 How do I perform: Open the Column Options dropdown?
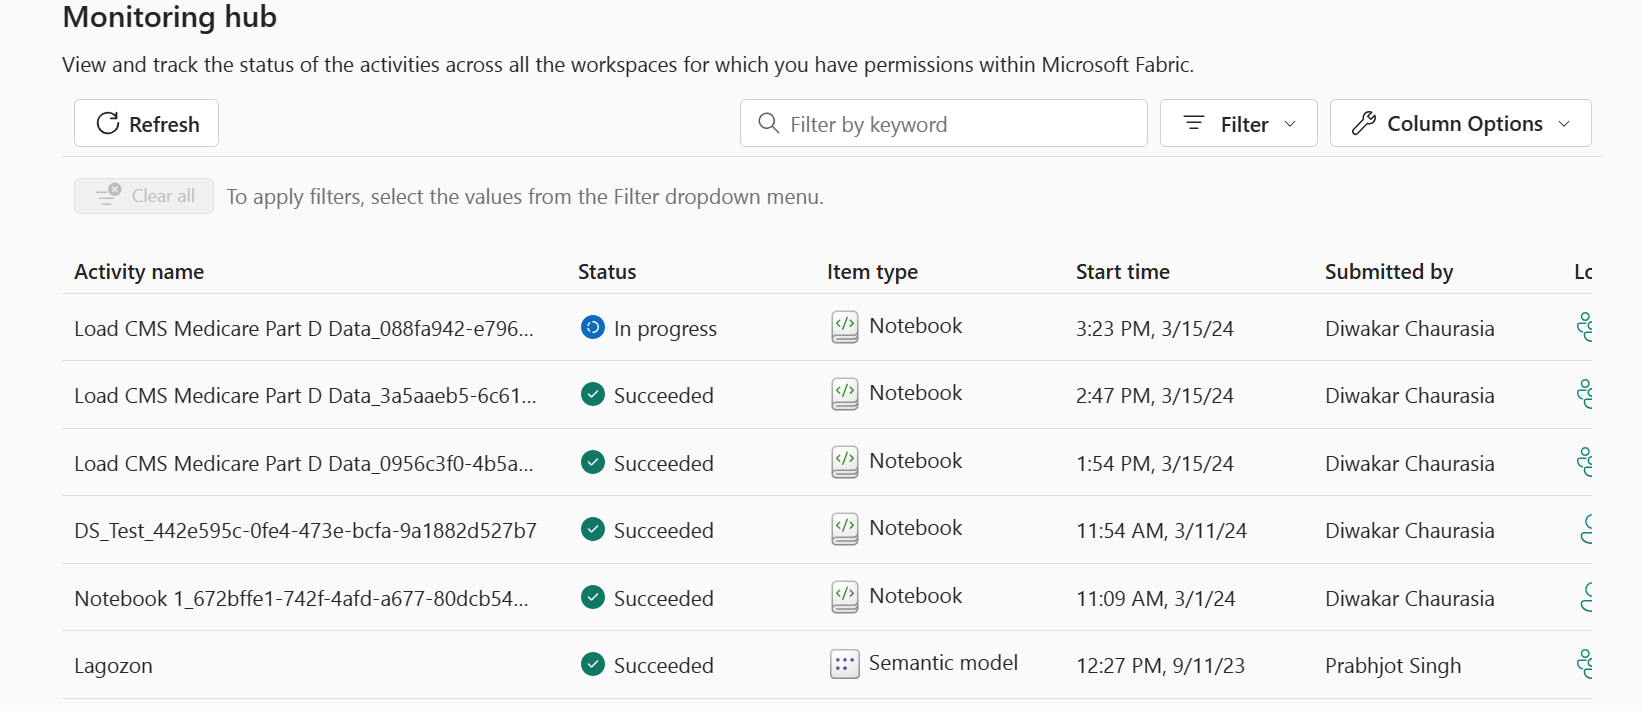coord(1460,123)
